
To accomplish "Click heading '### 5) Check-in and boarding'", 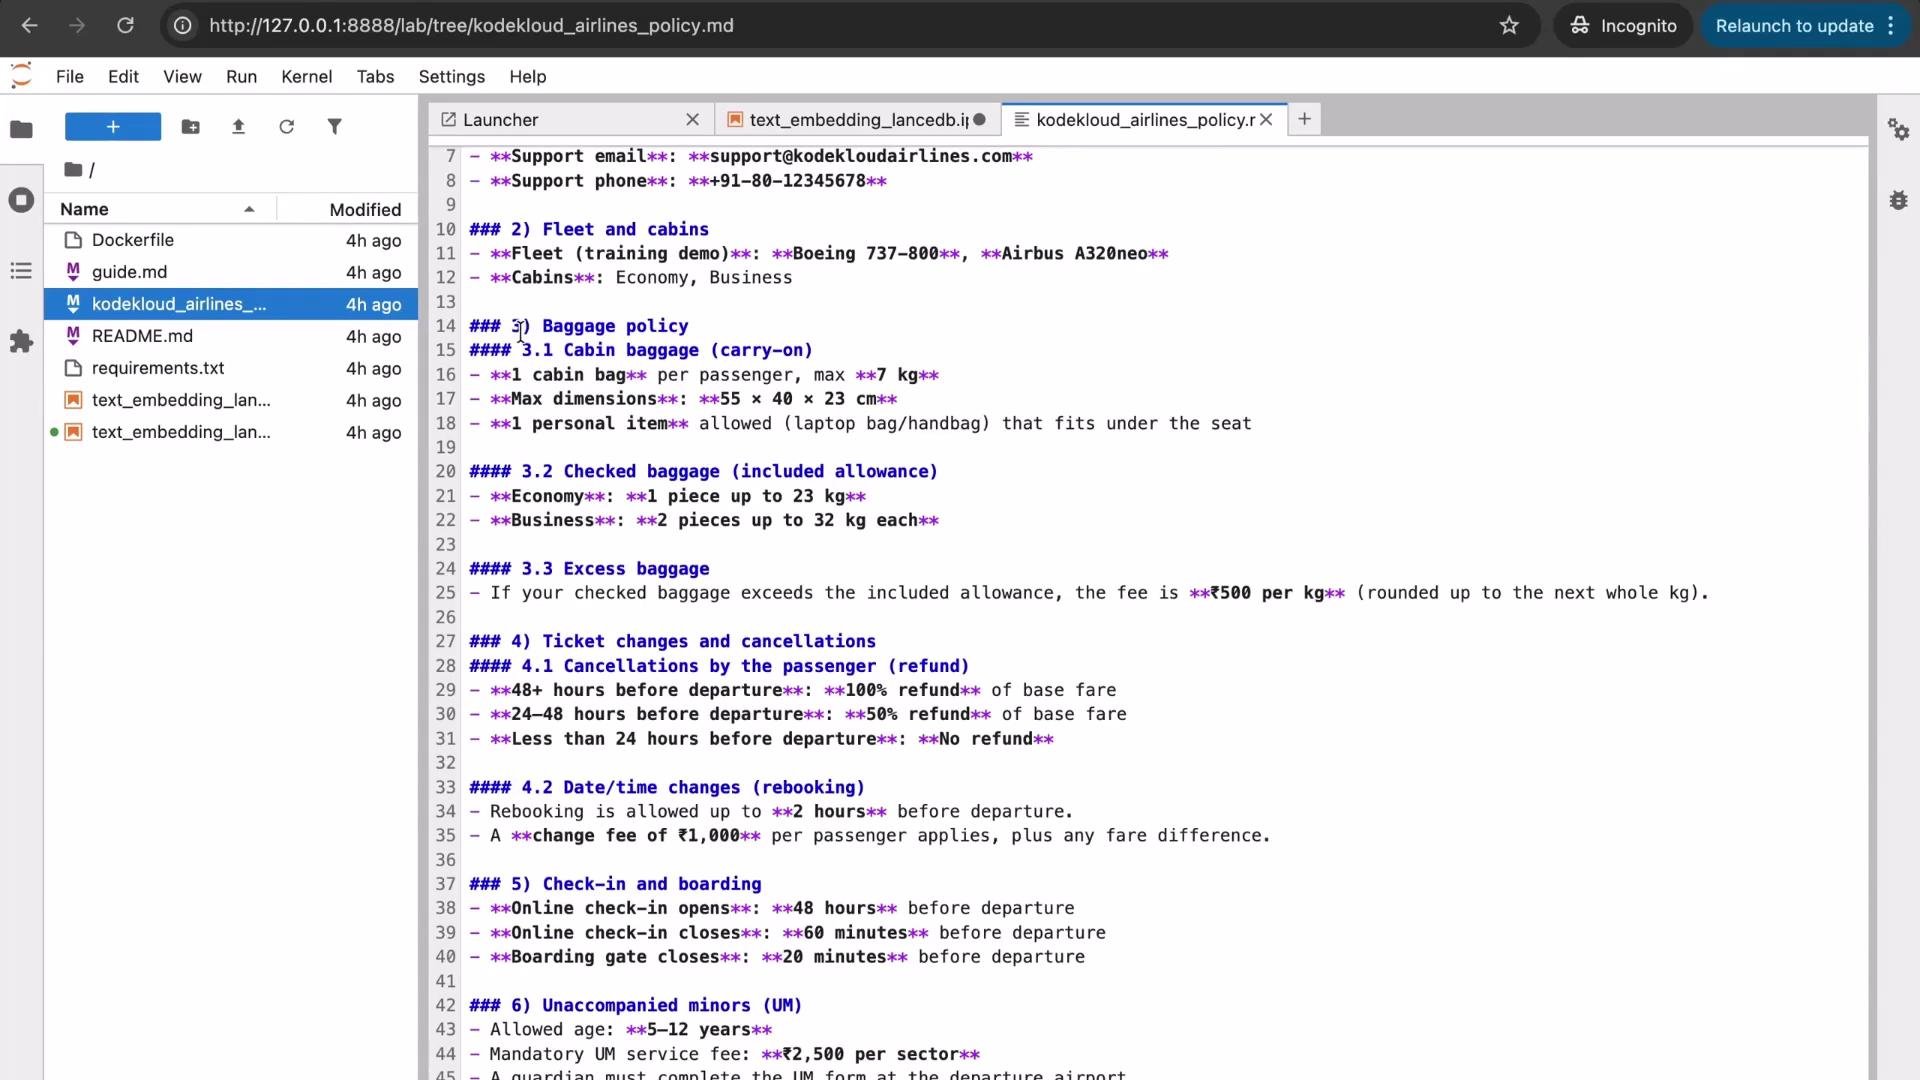I will tap(615, 884).
